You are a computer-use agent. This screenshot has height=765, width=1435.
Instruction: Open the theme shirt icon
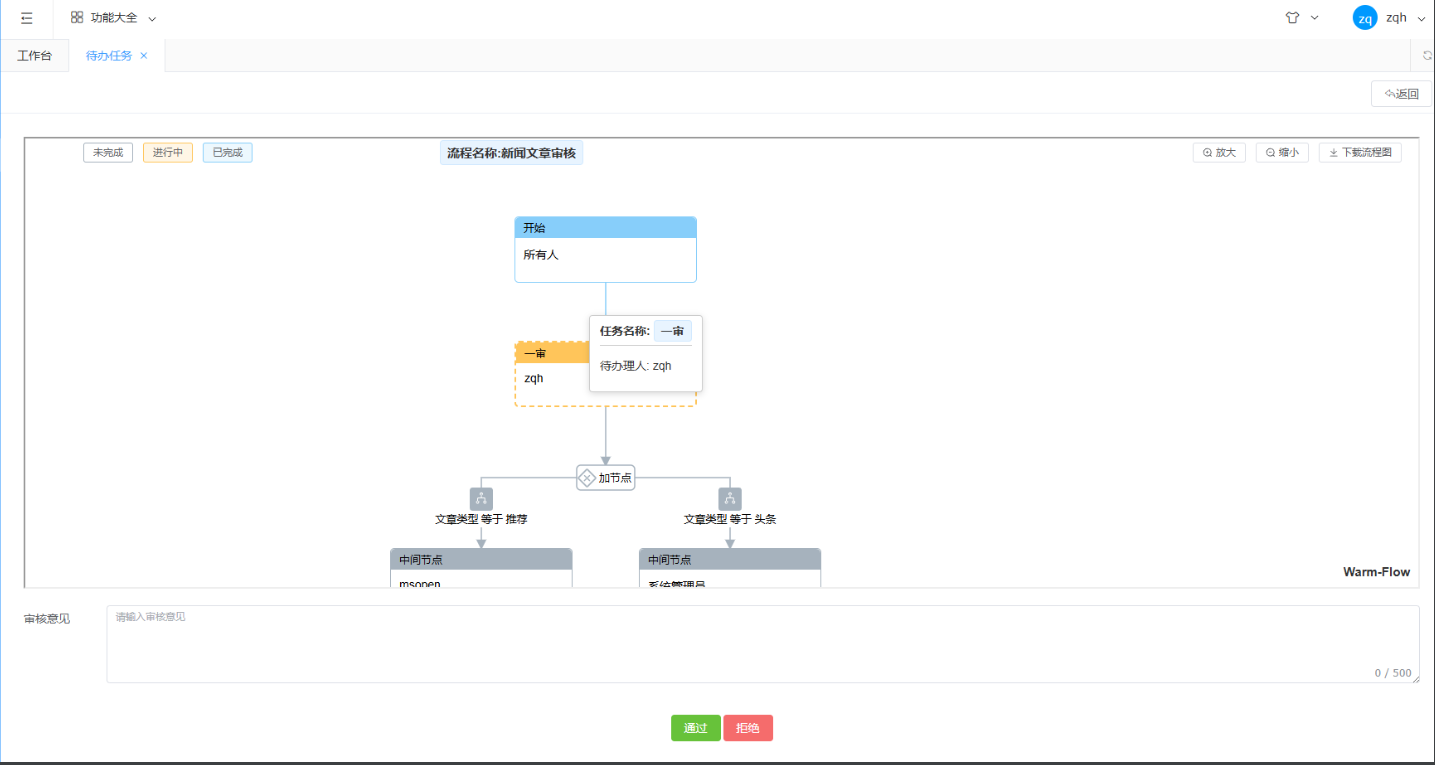coord(1292,18)
